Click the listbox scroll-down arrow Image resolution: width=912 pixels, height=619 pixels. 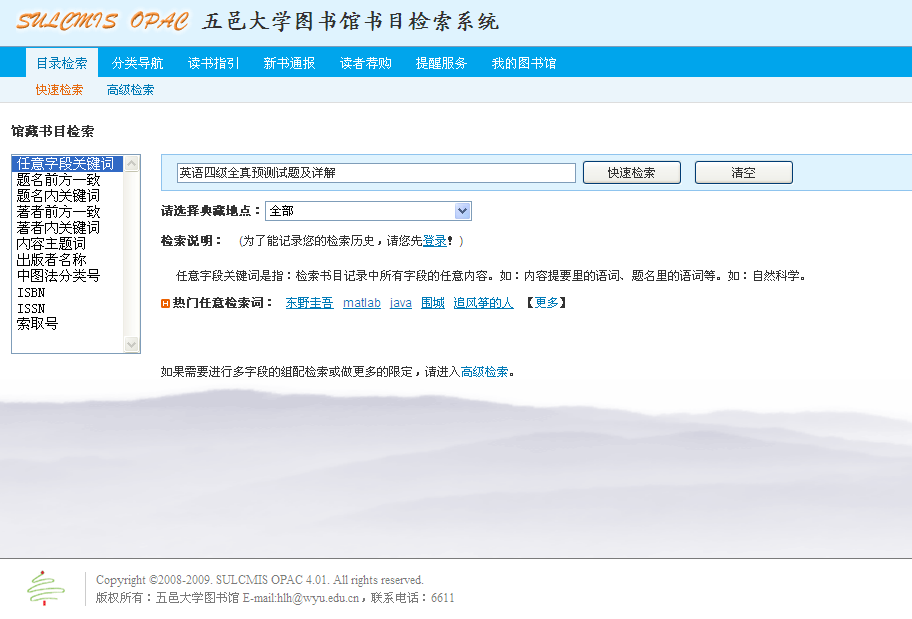[x=131, y=344]
